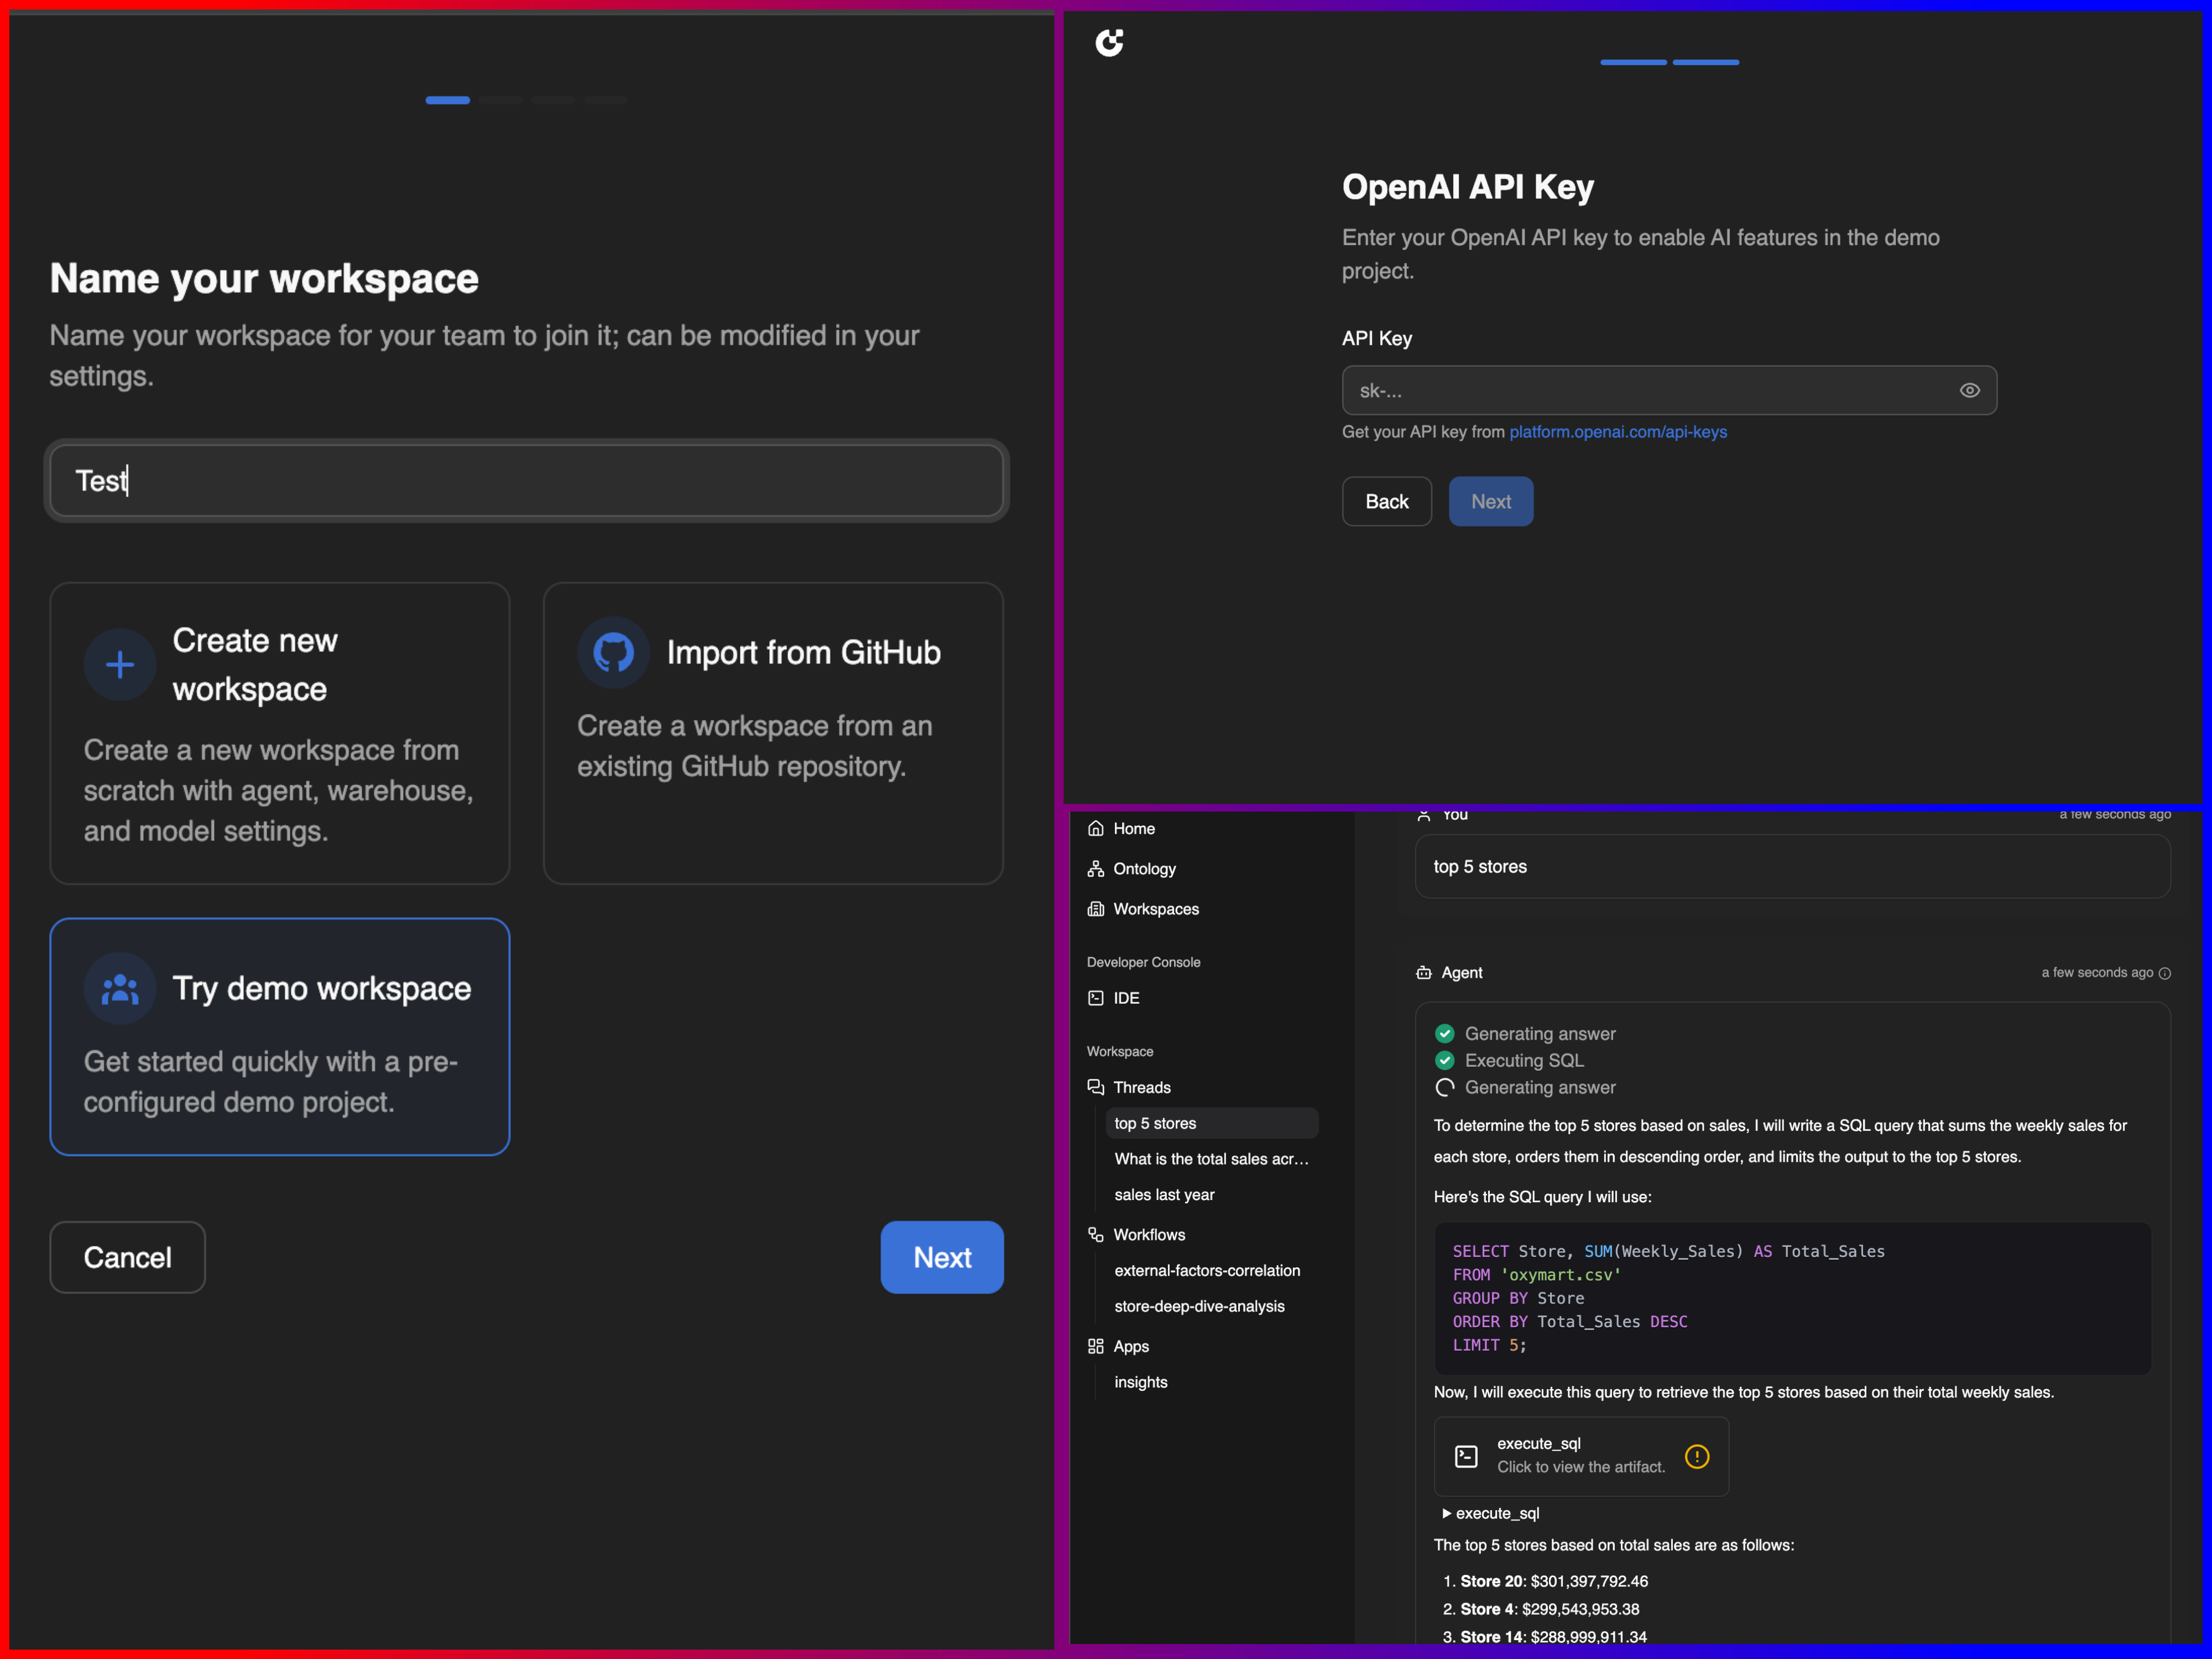Click the platform.openai.com/api-keys link

[x=1617, y=432]
